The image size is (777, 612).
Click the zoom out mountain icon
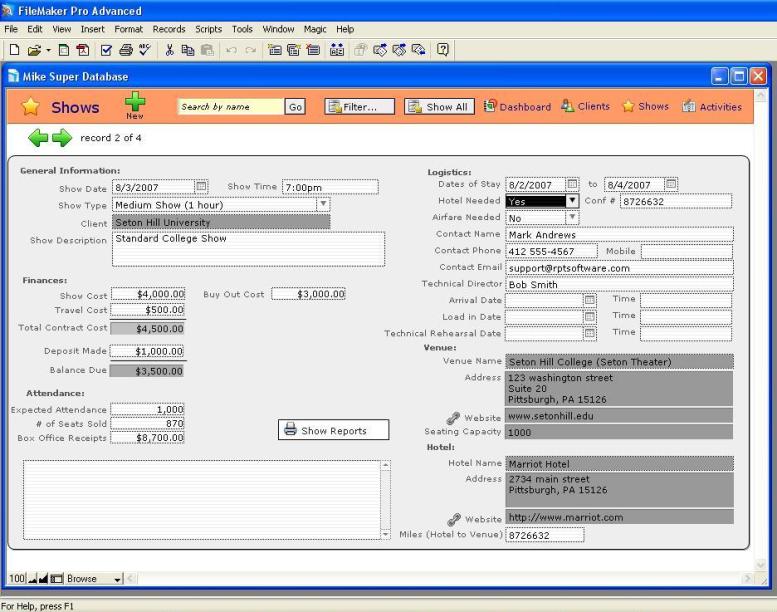tap(33, 579)
